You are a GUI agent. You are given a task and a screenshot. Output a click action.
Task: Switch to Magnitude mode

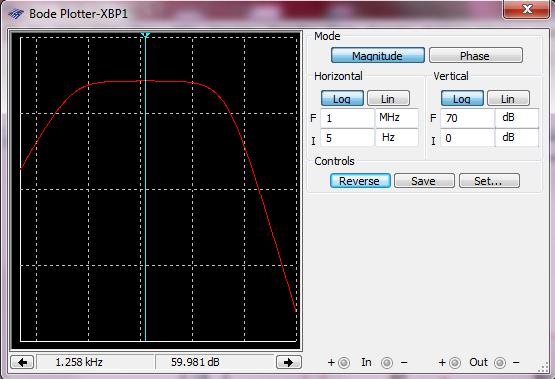[x=378, y=56]
